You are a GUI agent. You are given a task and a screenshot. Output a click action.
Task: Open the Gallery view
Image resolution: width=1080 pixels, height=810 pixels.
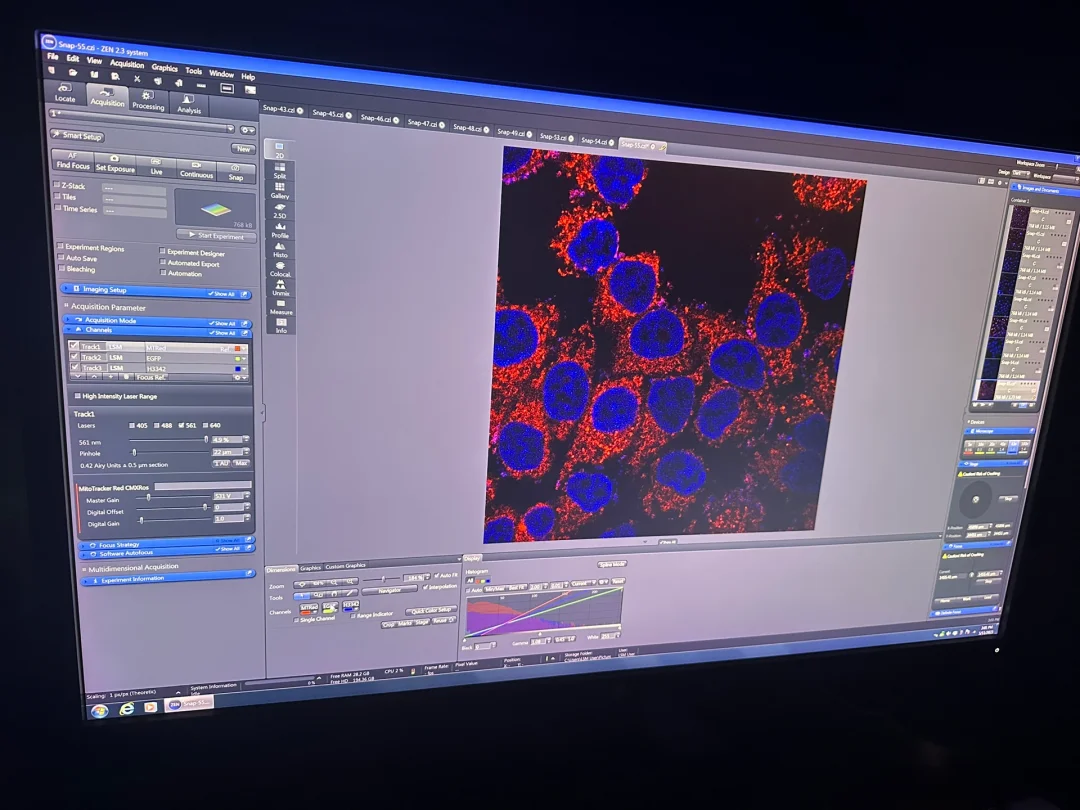coord(280,190)
